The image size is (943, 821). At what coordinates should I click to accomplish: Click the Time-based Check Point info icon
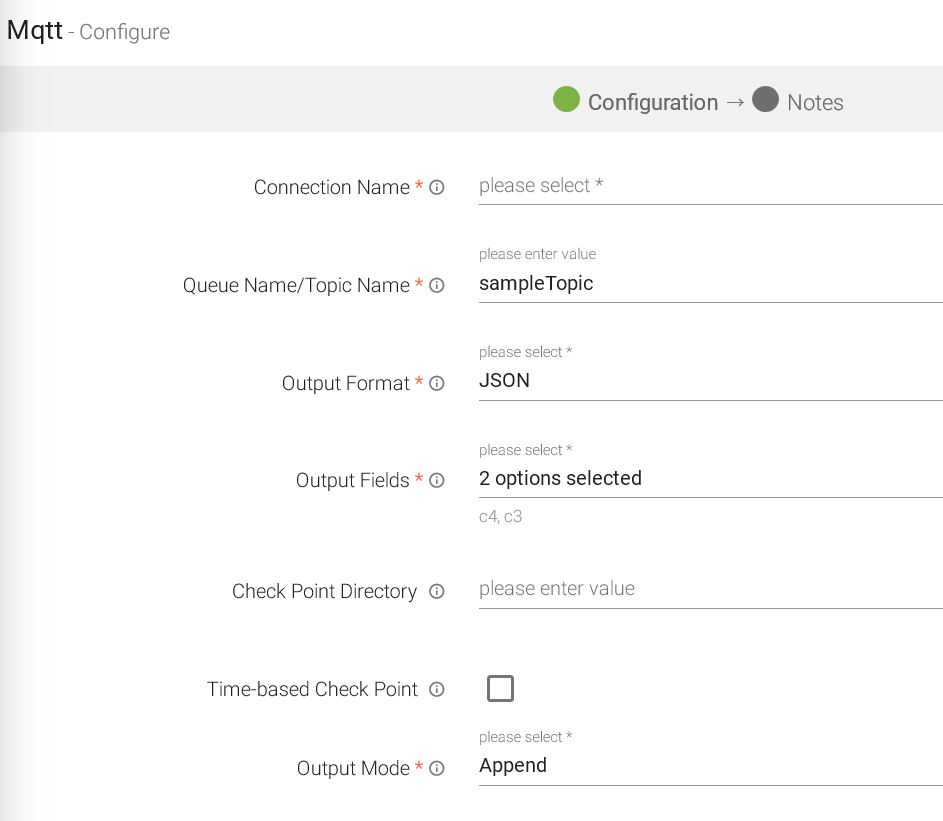tap(437, 690)
